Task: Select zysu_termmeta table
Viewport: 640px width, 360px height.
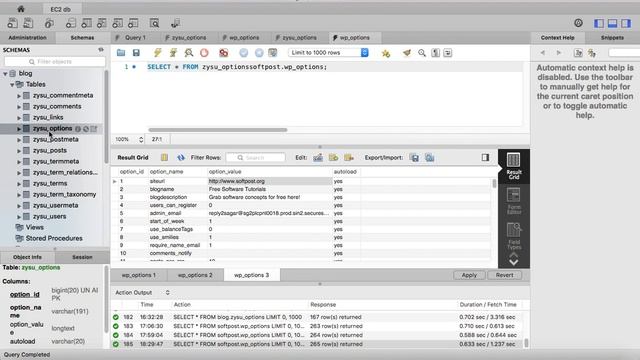Action: pyautogui.click(x=56, y=162)
